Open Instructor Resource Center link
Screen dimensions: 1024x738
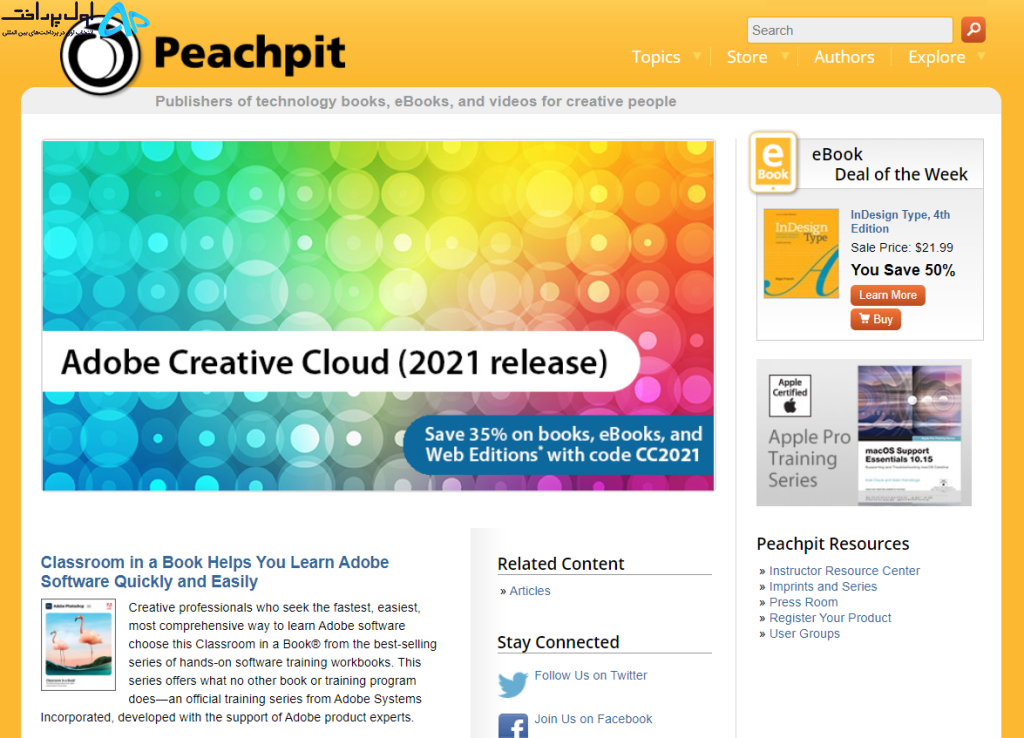(x=844, y=571)
